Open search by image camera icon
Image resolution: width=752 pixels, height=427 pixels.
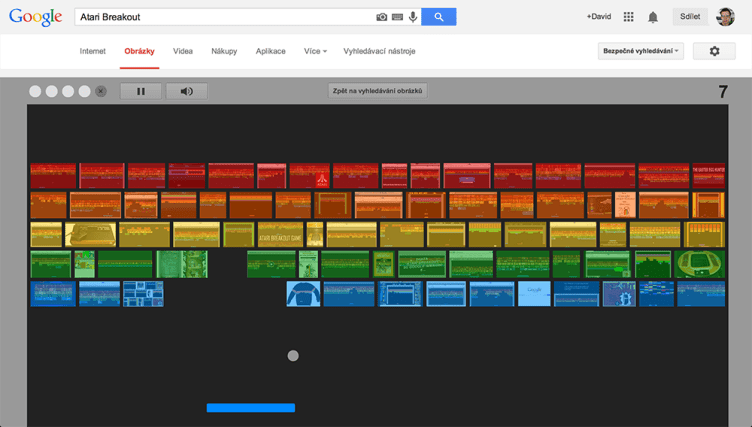(x=382, y=17)
